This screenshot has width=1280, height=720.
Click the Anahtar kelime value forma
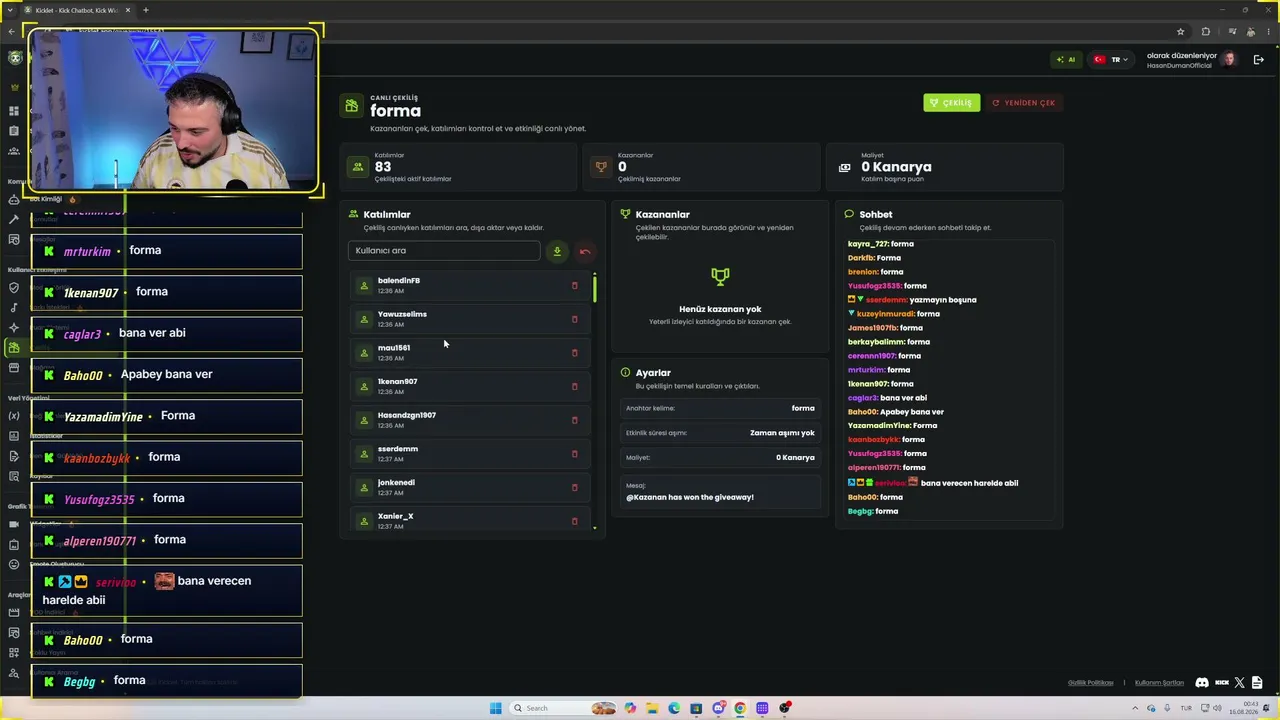click(803, 408)
